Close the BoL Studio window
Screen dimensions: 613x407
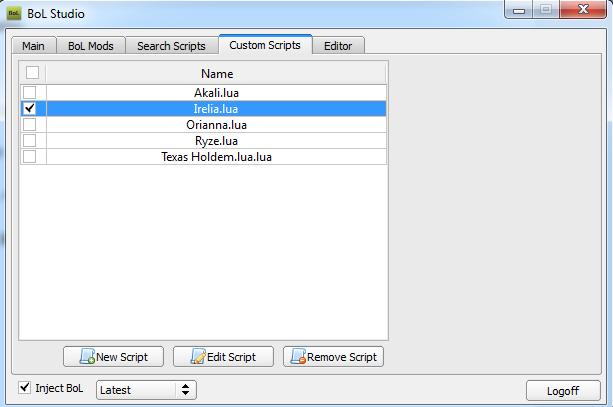click(583, 9)
